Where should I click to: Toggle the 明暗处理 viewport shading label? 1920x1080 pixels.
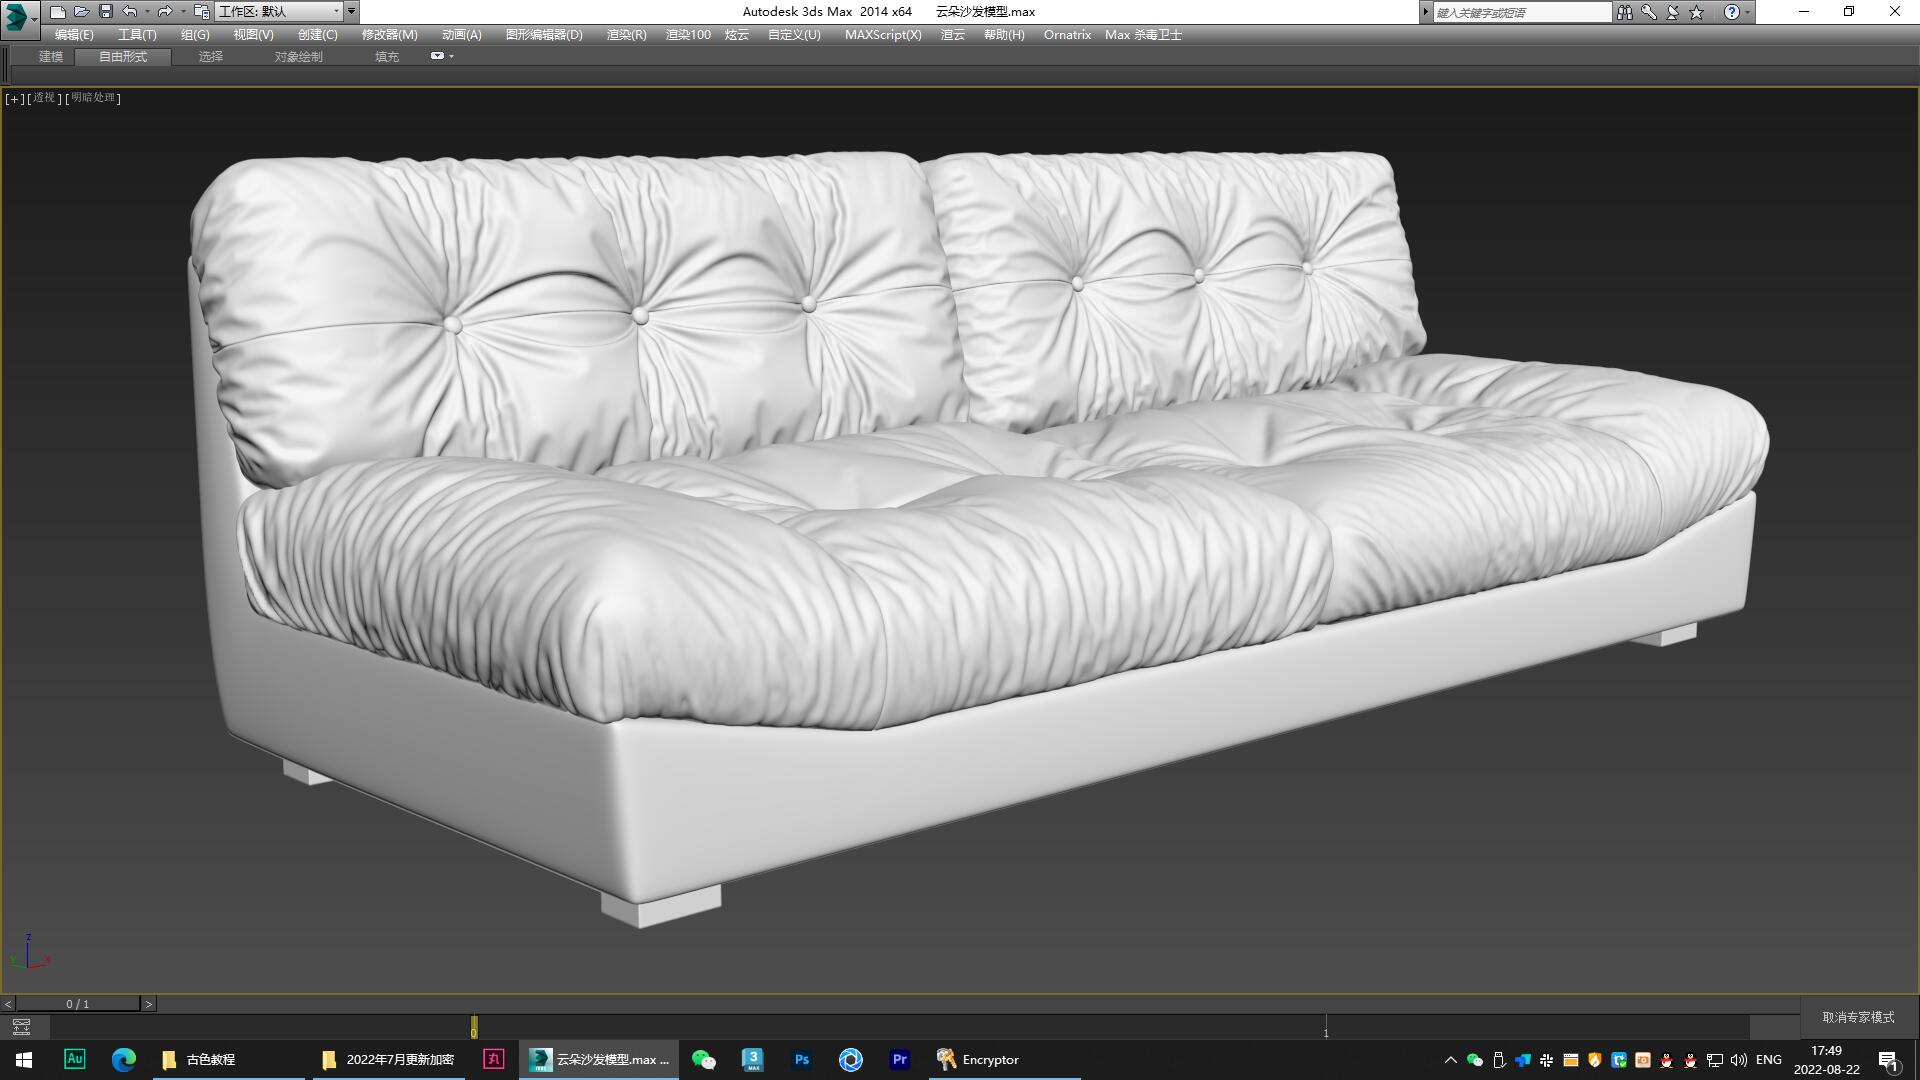pos(92,98)
